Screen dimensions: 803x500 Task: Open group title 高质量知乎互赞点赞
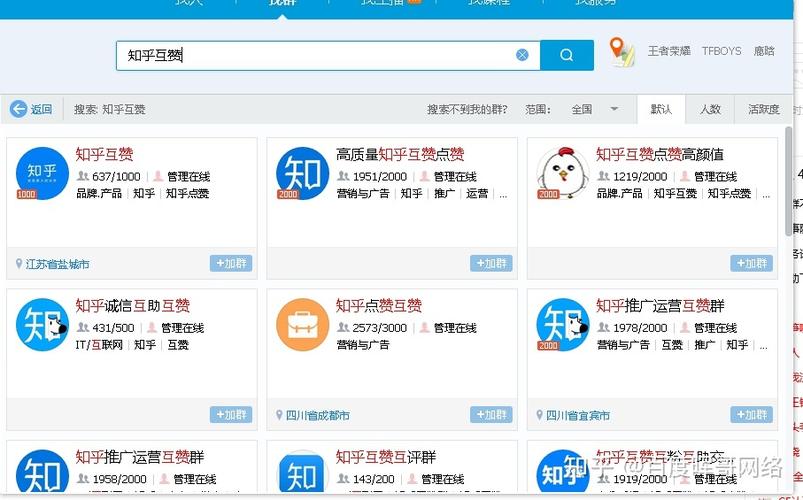coord(400,154)
